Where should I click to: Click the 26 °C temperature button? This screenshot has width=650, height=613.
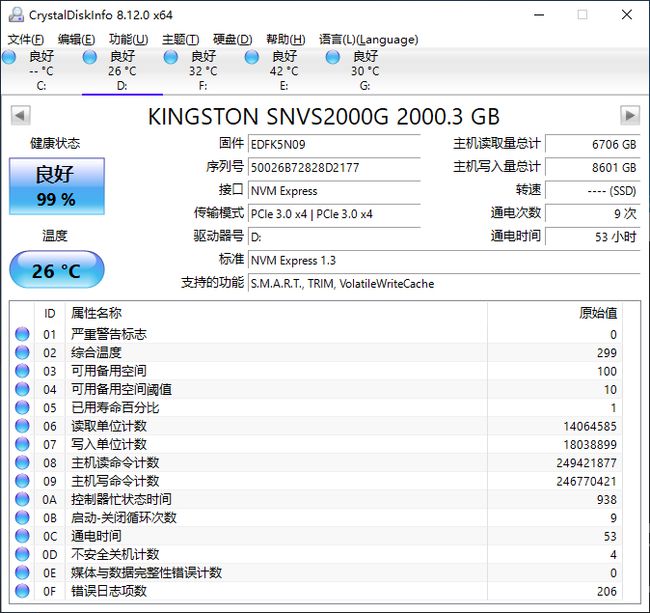pyautogui.click(x=57, y=269)
